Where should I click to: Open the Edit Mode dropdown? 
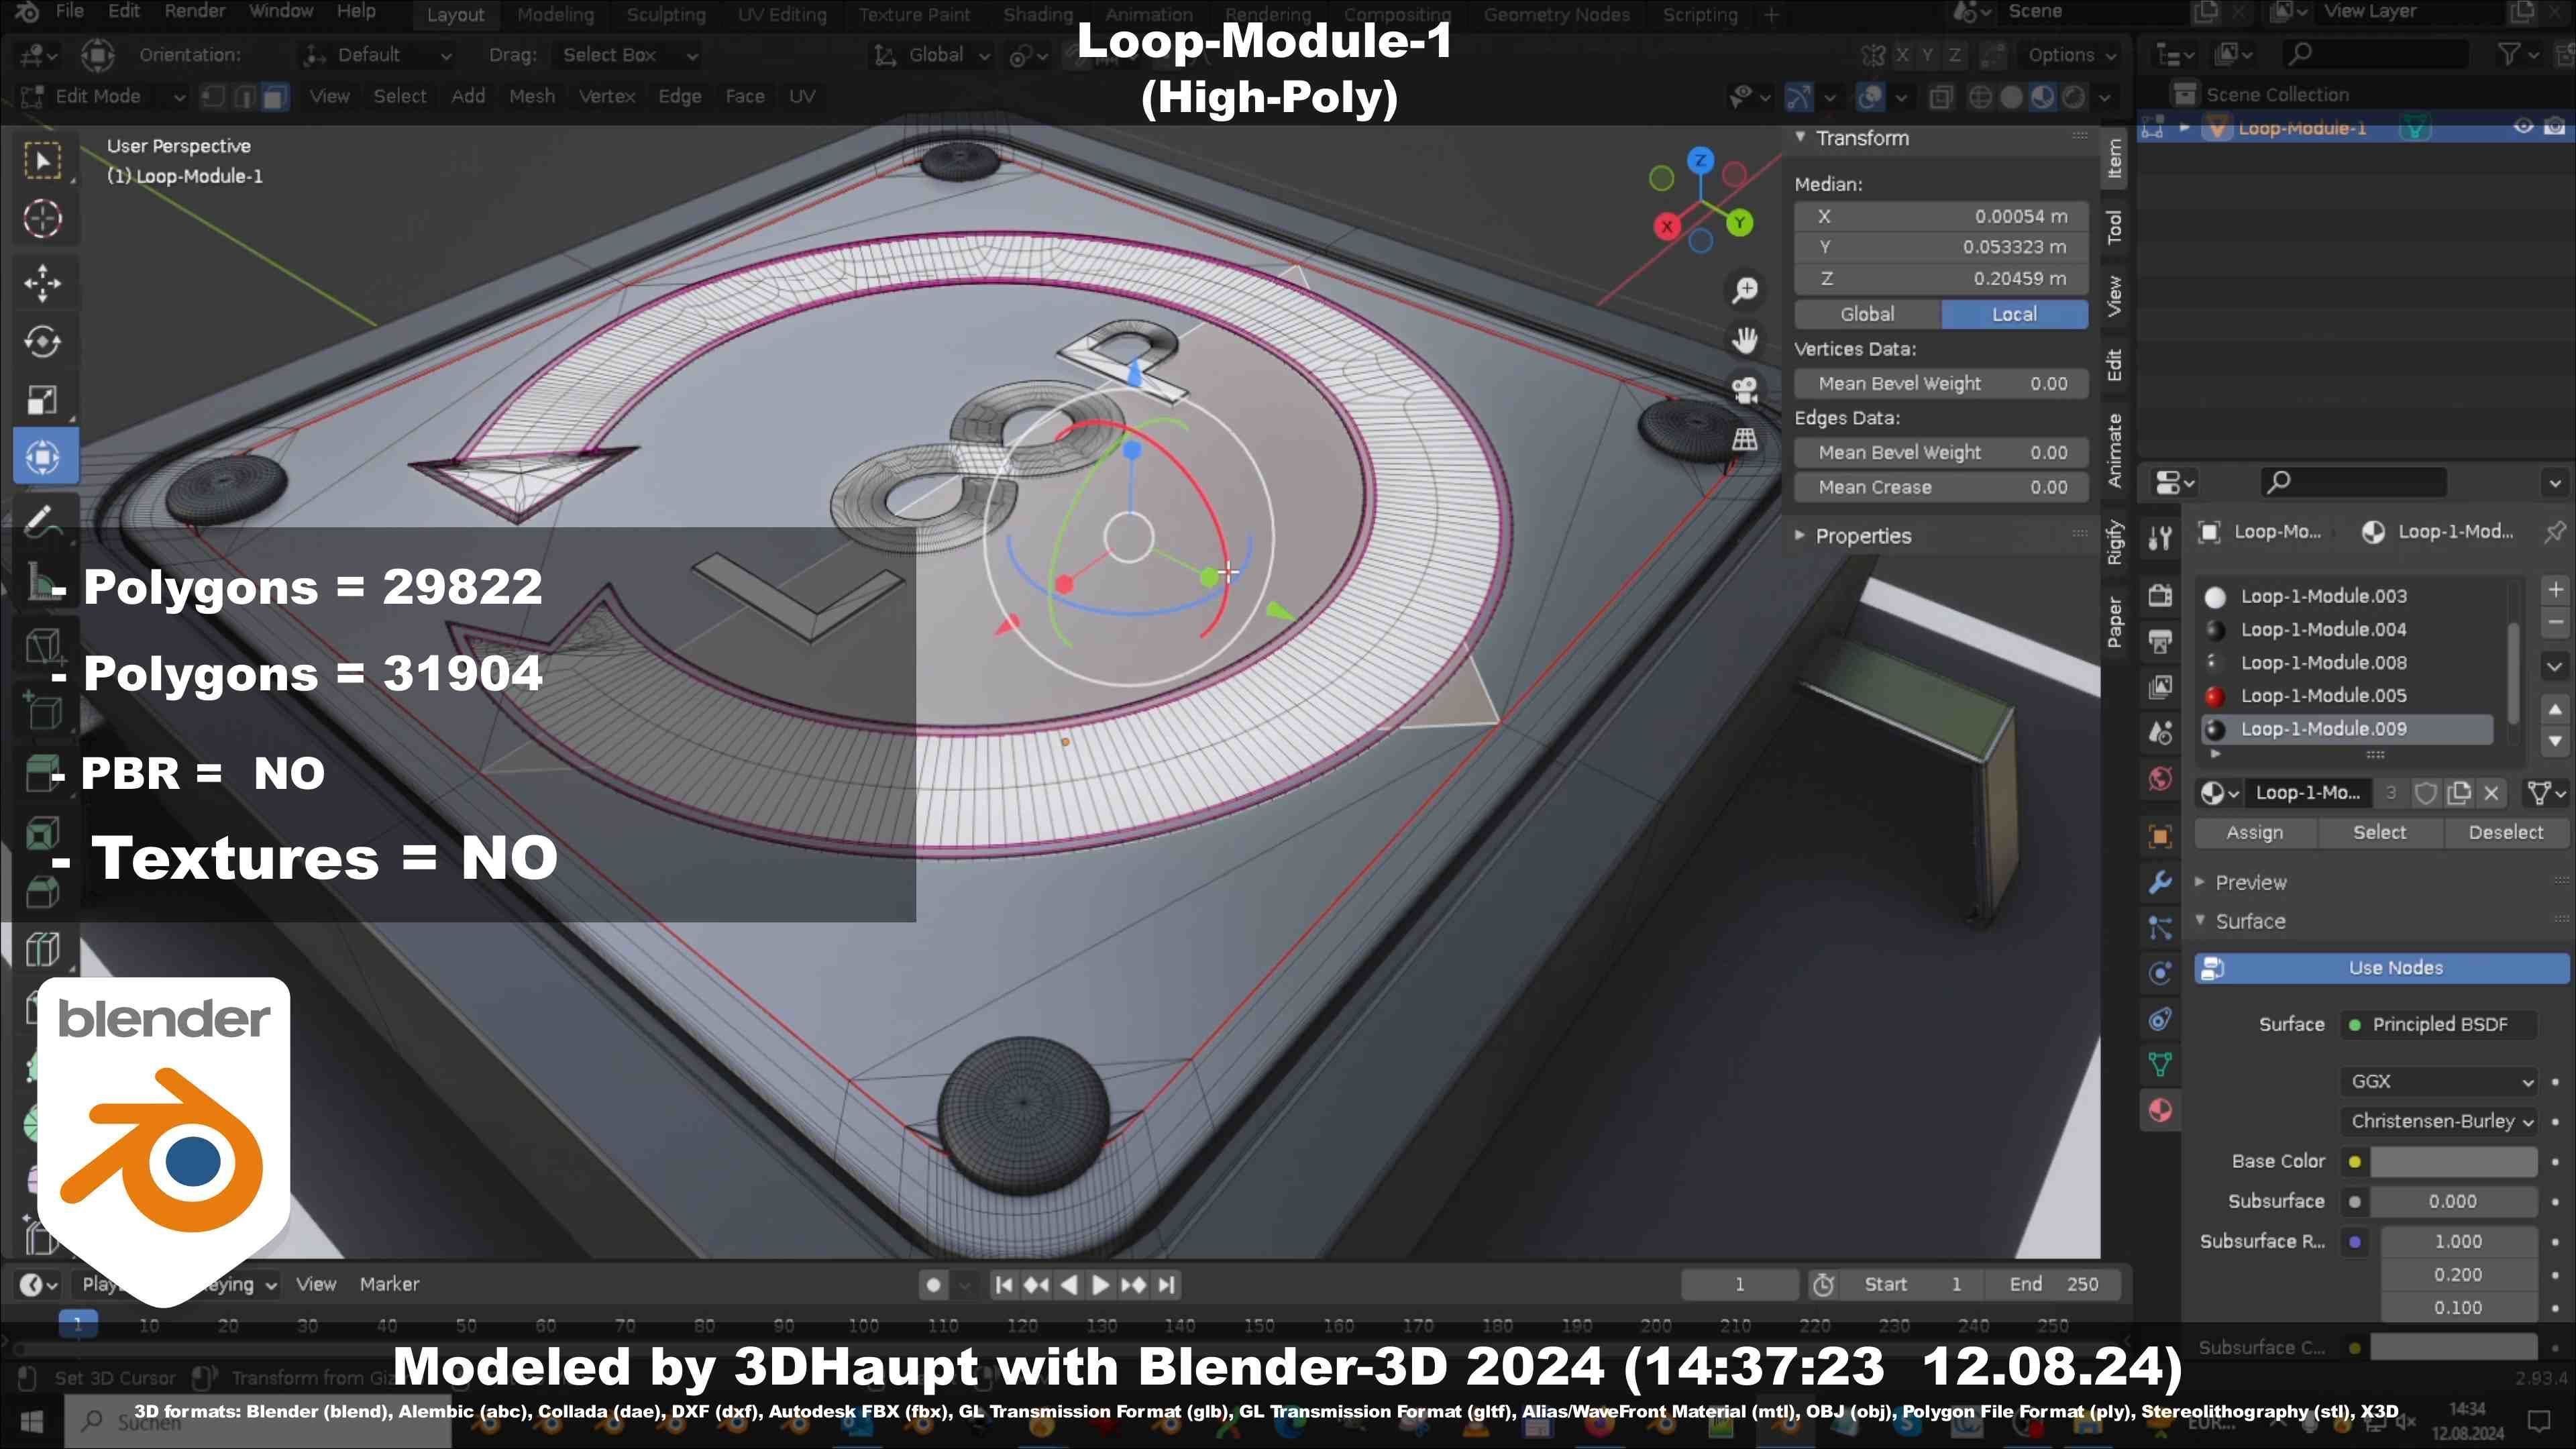tap(103, 96)
